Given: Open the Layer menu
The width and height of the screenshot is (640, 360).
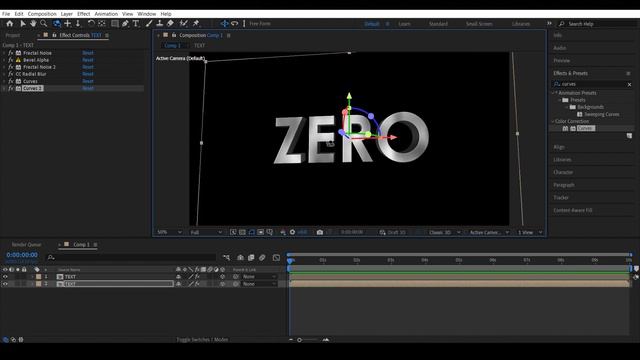Looking at the screenshot, I should [x=67, y=14].
